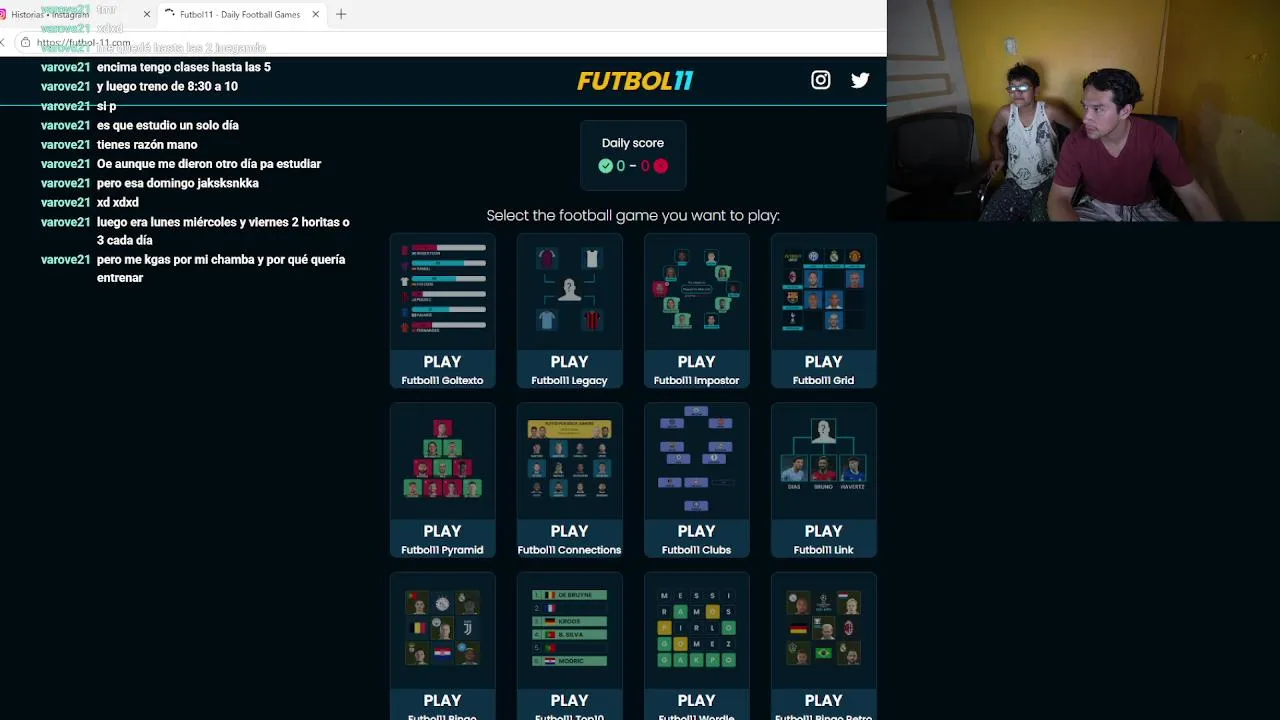Image resolution: width=1280 pixels, height=720 pixels.
Task: Click PLAY on the Top10 game card
Action: (x=569, y=700)
